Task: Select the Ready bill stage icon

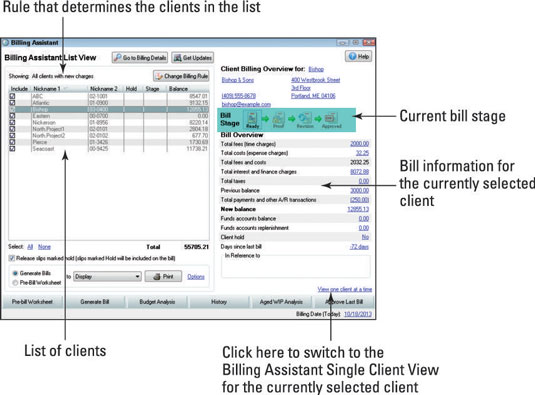Action: [252, 119]
